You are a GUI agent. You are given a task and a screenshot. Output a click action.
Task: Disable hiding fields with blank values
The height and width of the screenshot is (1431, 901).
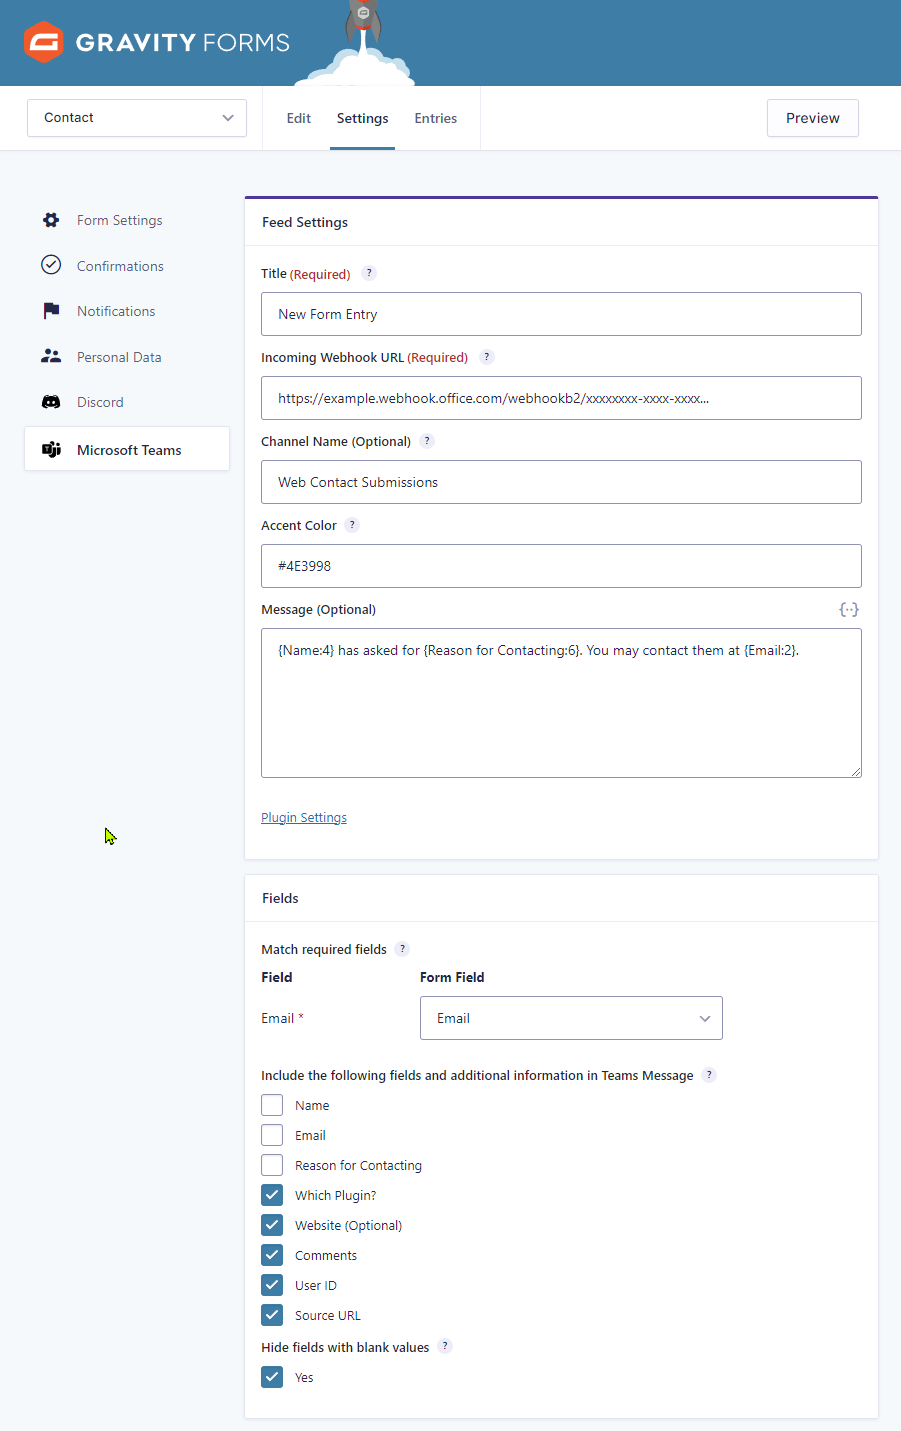coord(271,1377)
